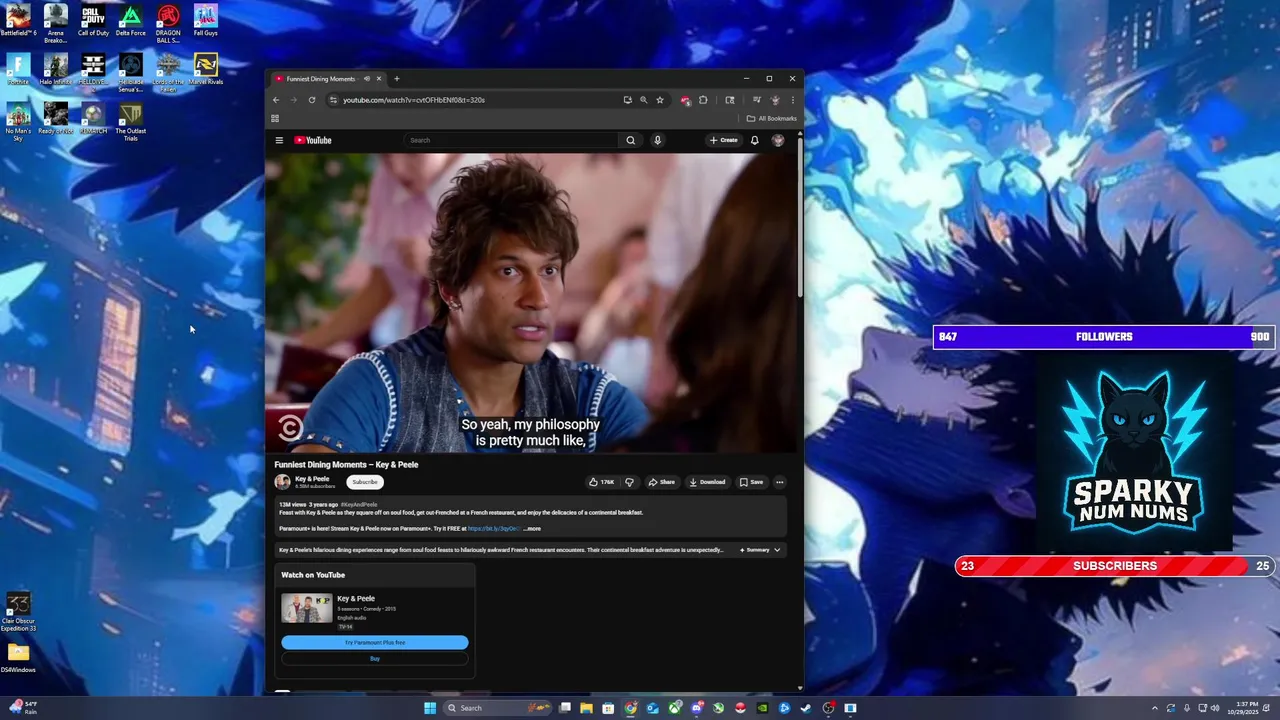Image resolution: width=1280 pixels, height=720 pixels.
Task: Open YouTube notifications bell
Action: 754,140
